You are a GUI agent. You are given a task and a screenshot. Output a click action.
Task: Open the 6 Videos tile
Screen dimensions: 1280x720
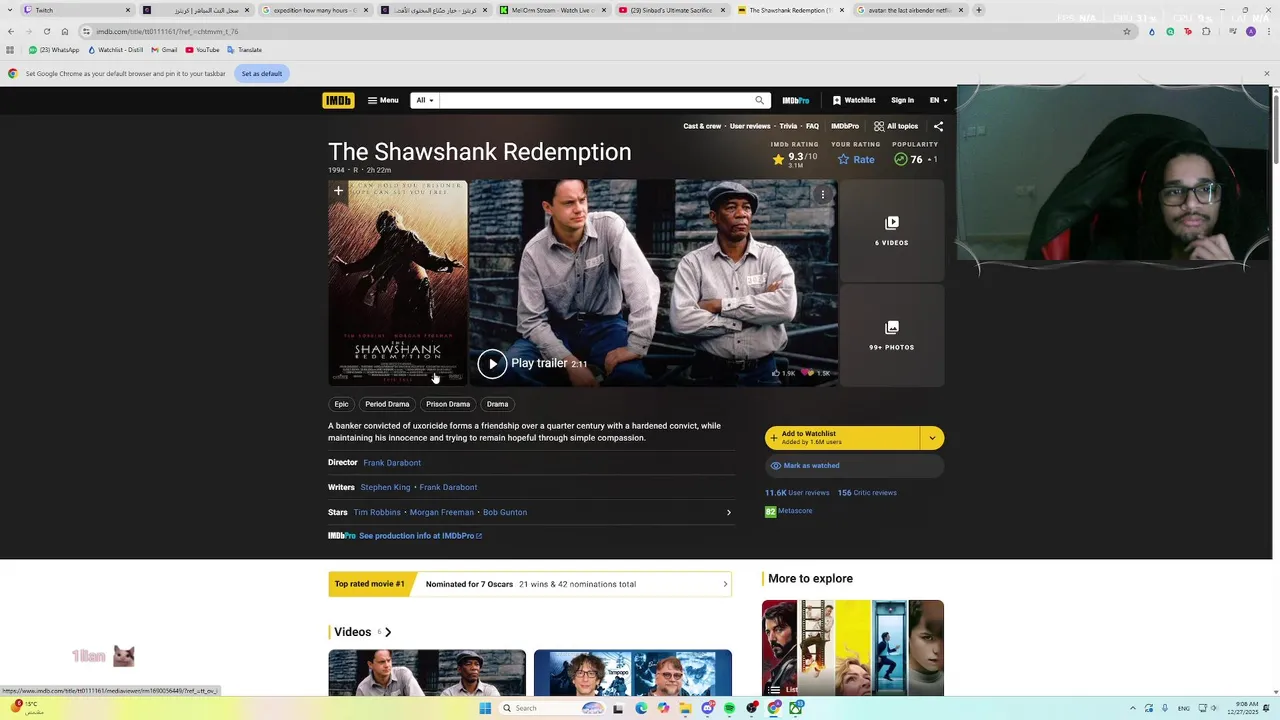pos(891,230)
